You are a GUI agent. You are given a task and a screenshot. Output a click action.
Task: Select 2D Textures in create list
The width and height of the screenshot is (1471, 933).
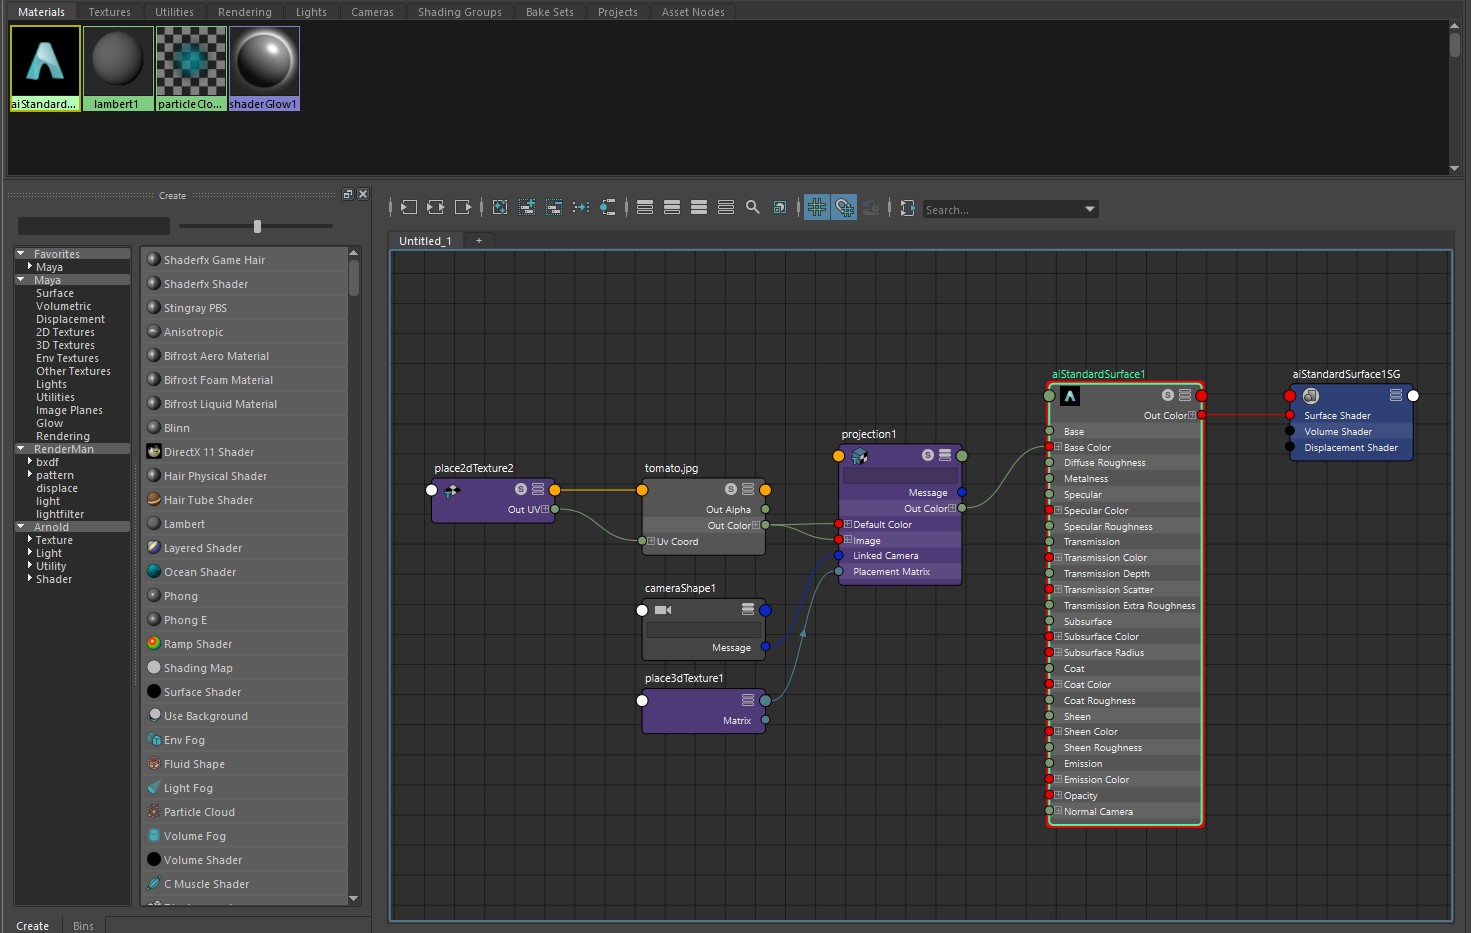tap(65, 332)
